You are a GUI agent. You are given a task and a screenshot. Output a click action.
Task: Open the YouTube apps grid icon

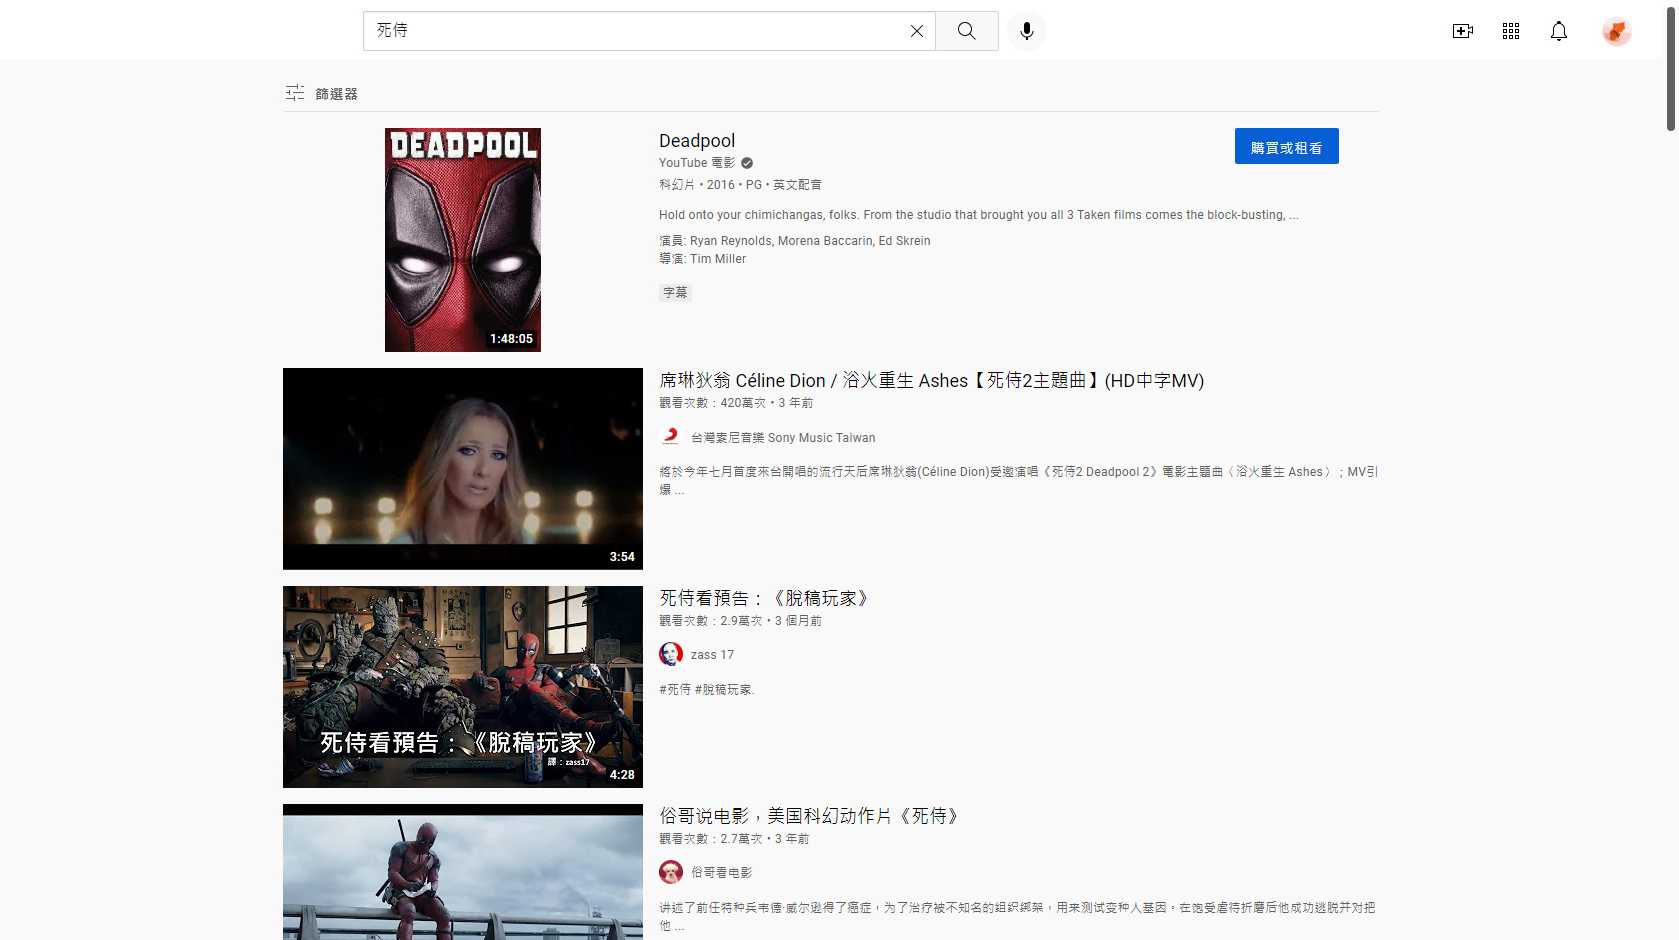pos(1510,31)
